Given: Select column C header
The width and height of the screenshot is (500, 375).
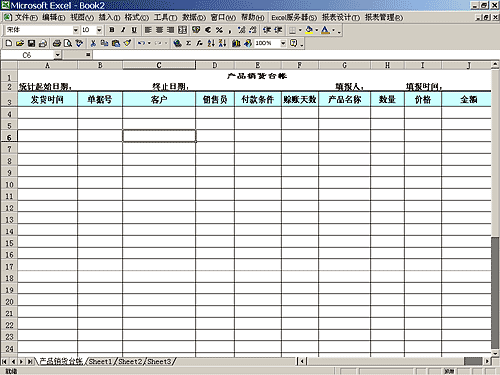Looking at the screenshot, I should point(159,65).
